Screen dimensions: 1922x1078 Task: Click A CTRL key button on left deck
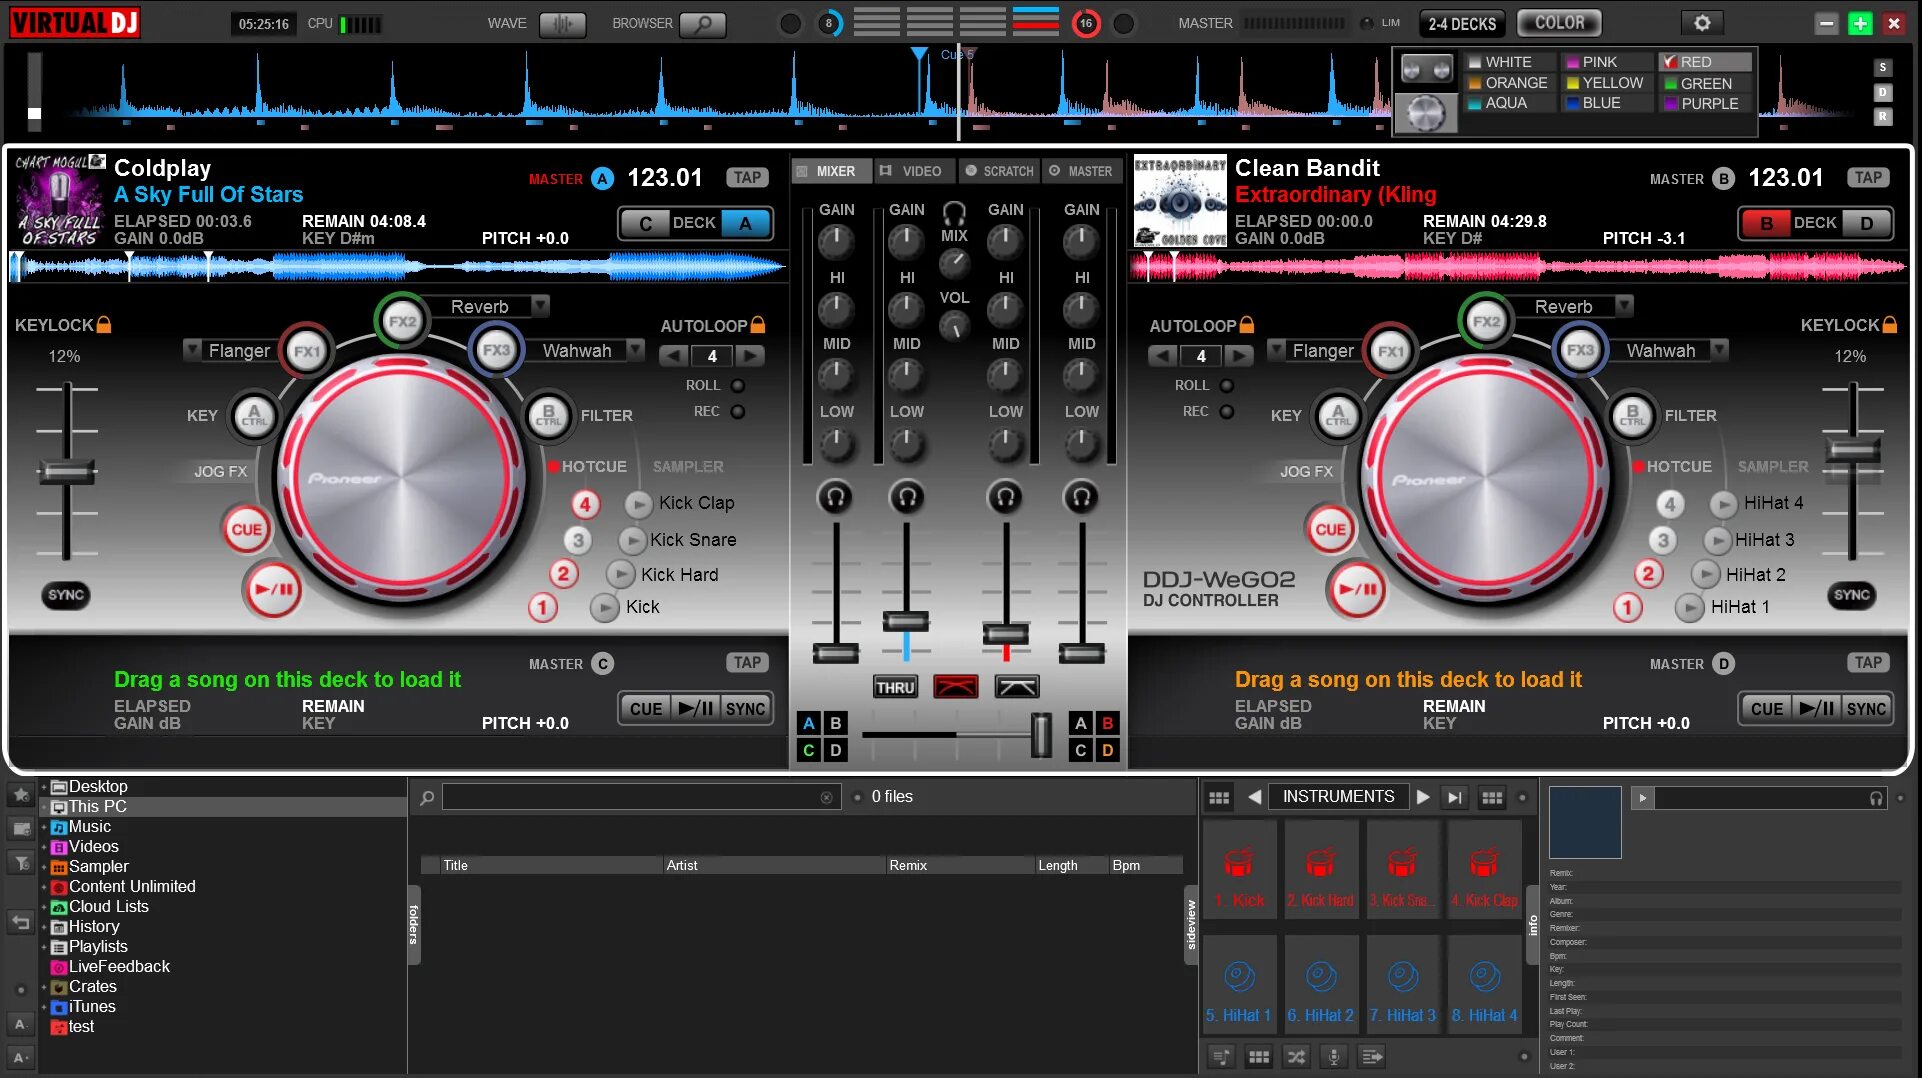(x=254, y=416)
